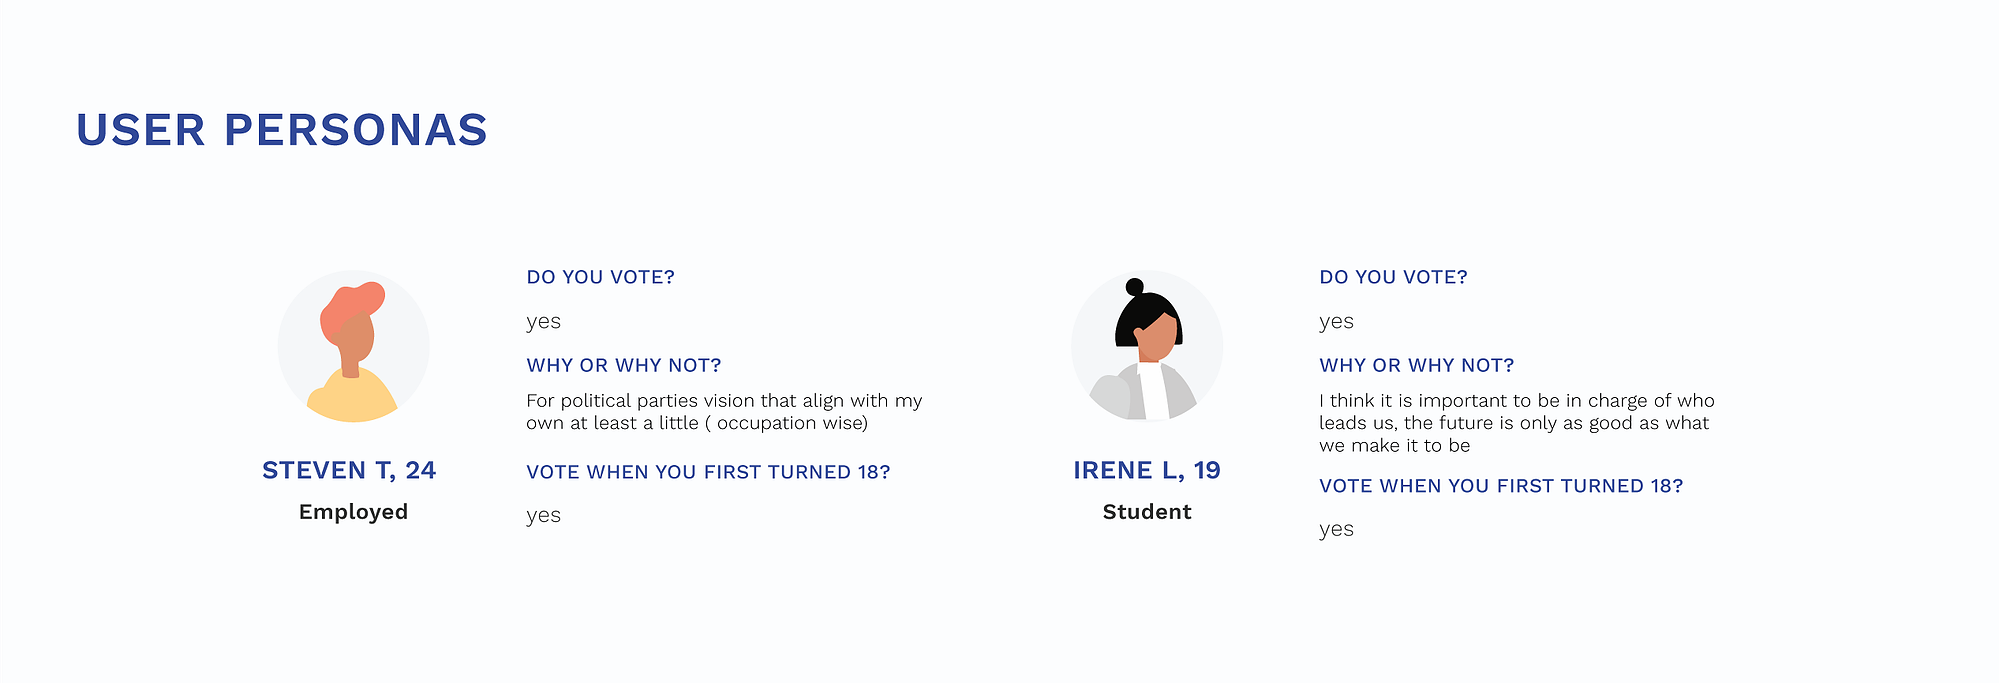
Task: Click Steven's VOTE WHEN YOU FIRST TURNED 18?
Action: [x=708, y=472]
